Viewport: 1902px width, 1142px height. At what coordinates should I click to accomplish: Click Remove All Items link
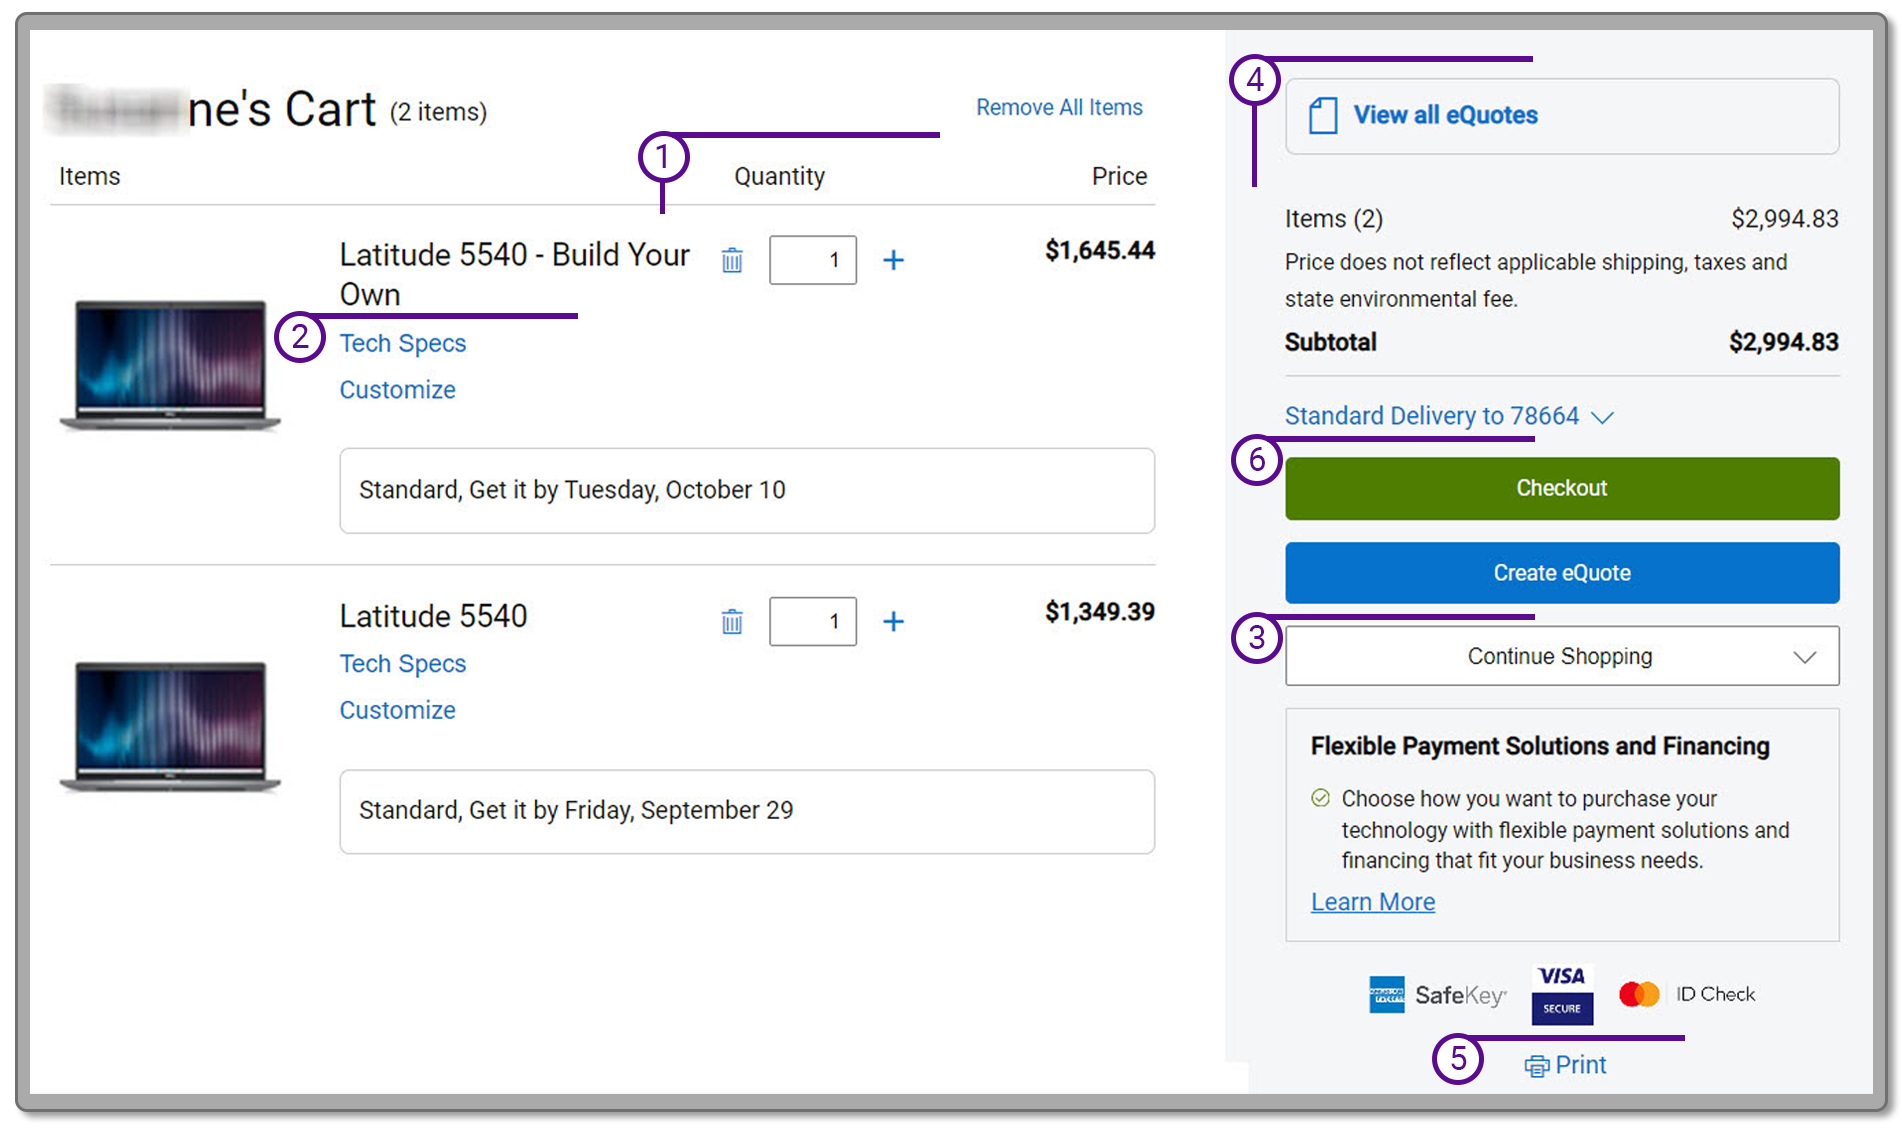(1059, 107)
